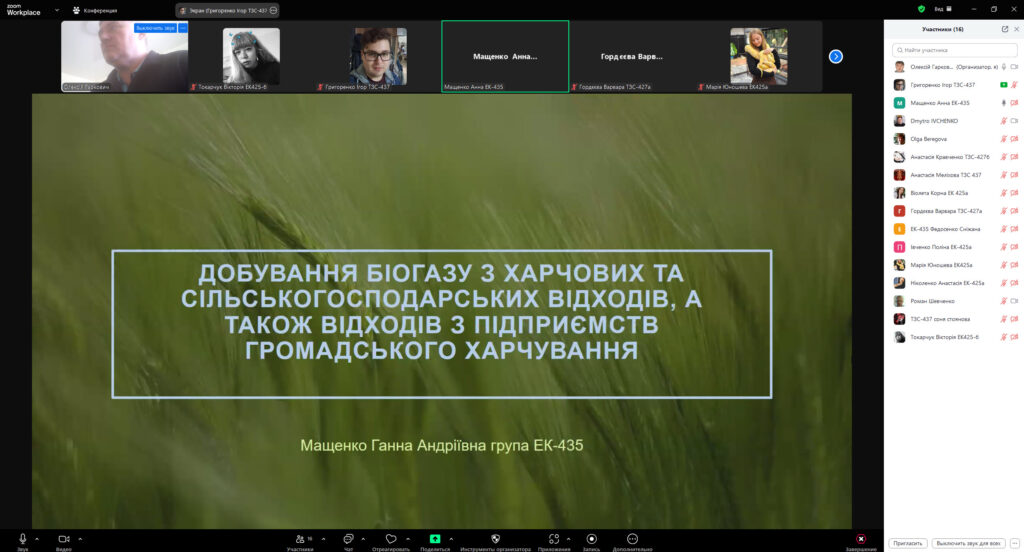Select participant ТЗС-437 соня стоянова
Image resolution: width=1024 pixels, height=552 pixels.
tap(954, 319)
